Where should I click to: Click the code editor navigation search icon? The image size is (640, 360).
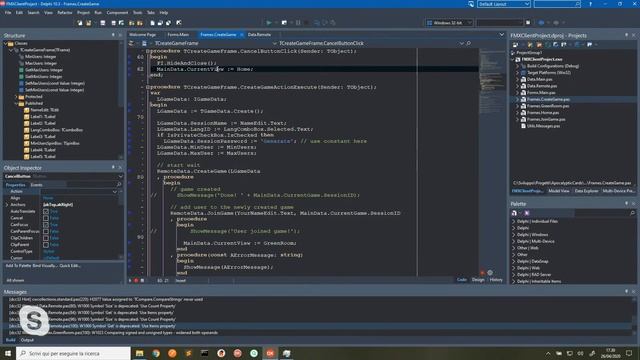469,43
